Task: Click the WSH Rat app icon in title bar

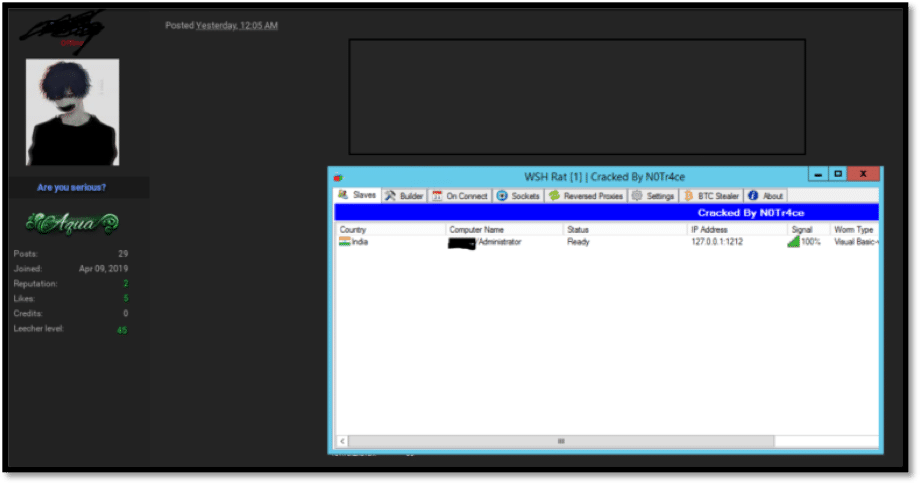Action: [339, 177]
